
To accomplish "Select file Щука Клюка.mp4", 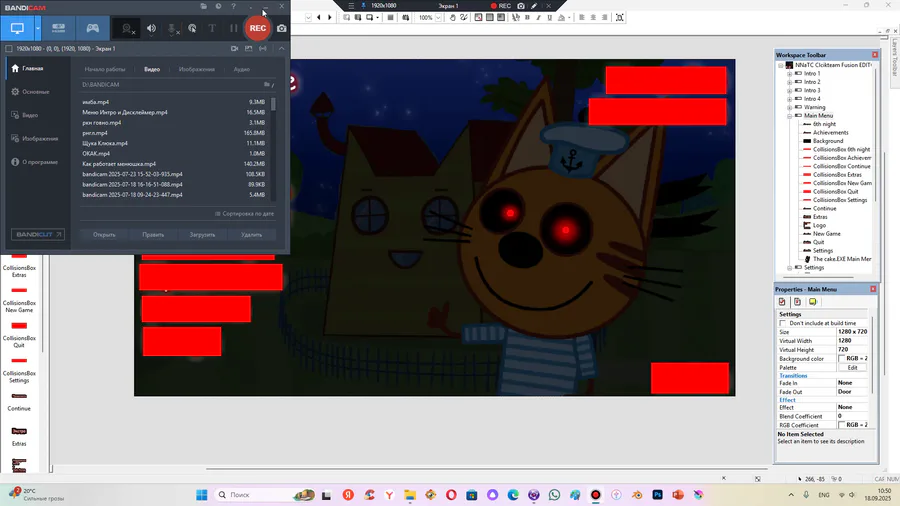I will [x=174, y=143].
